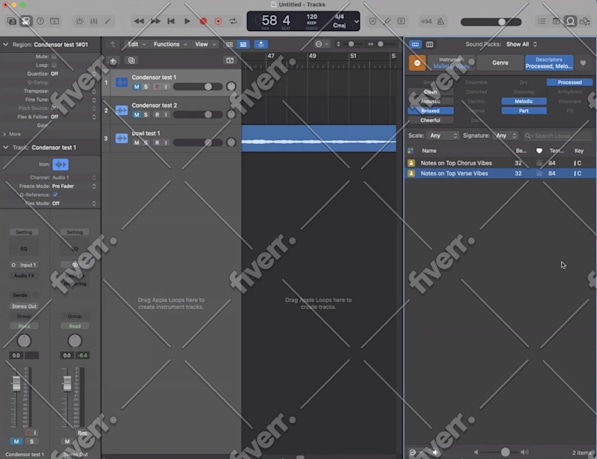Image resolution: width=597 pixels, height=459 pixels.
Task: Switch loop browser to column view
Action: point(429,45)
